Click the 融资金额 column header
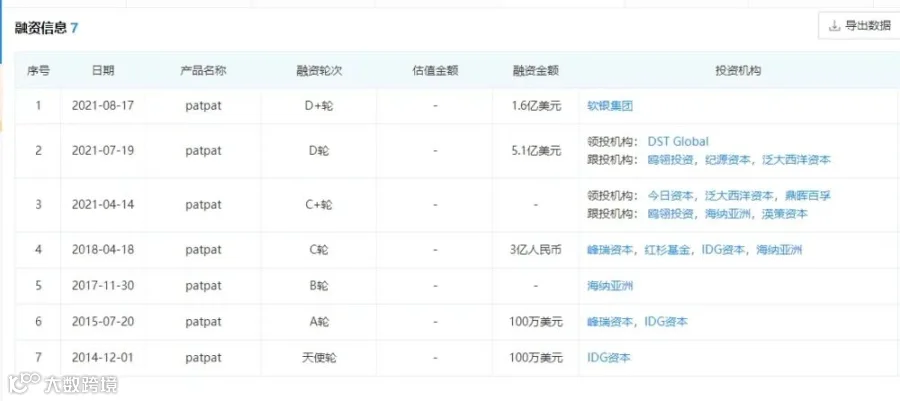 pos(536,71)
